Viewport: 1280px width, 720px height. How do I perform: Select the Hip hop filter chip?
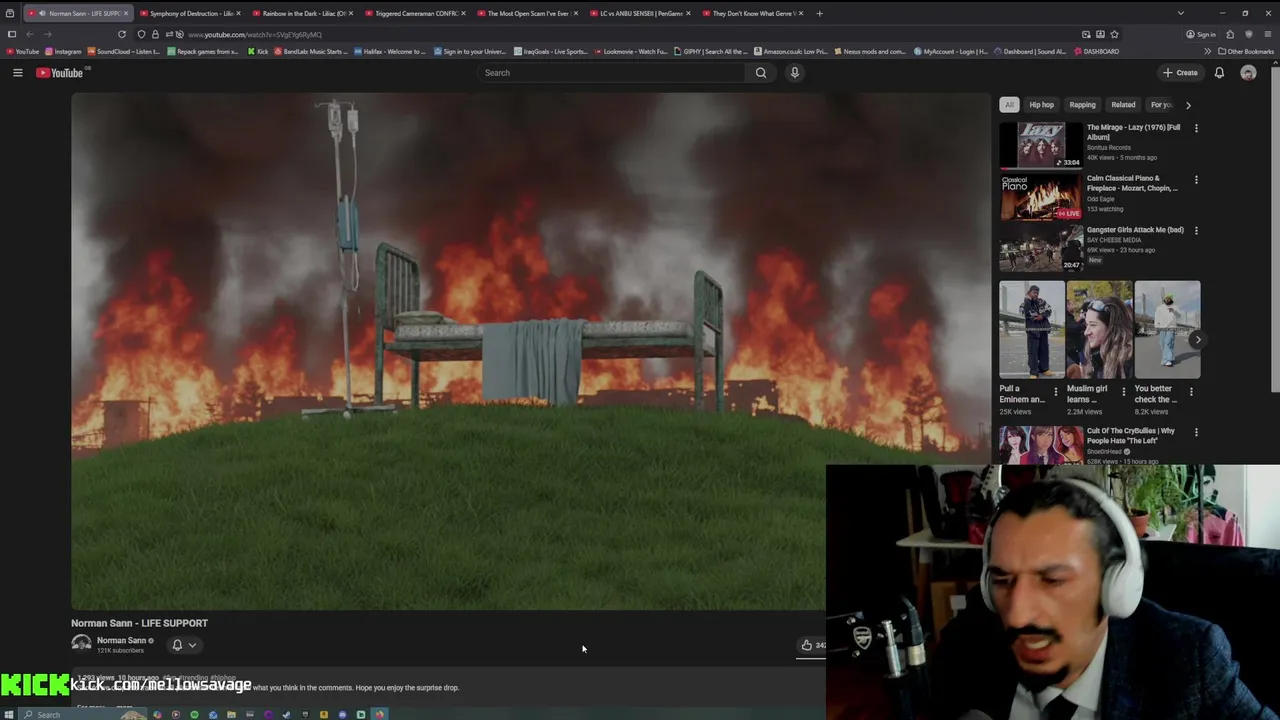1041,105
